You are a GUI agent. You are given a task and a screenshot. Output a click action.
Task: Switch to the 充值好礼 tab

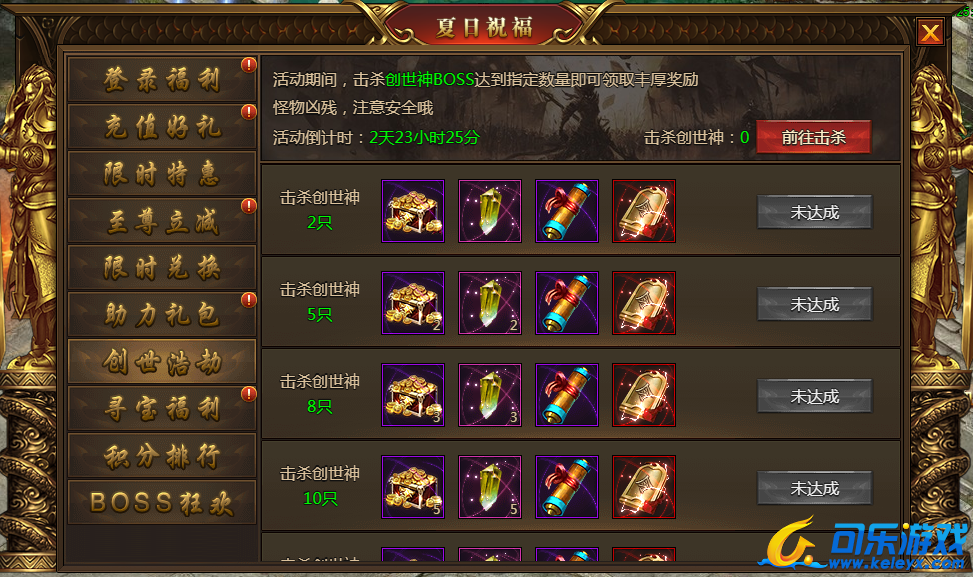point(161,127)
